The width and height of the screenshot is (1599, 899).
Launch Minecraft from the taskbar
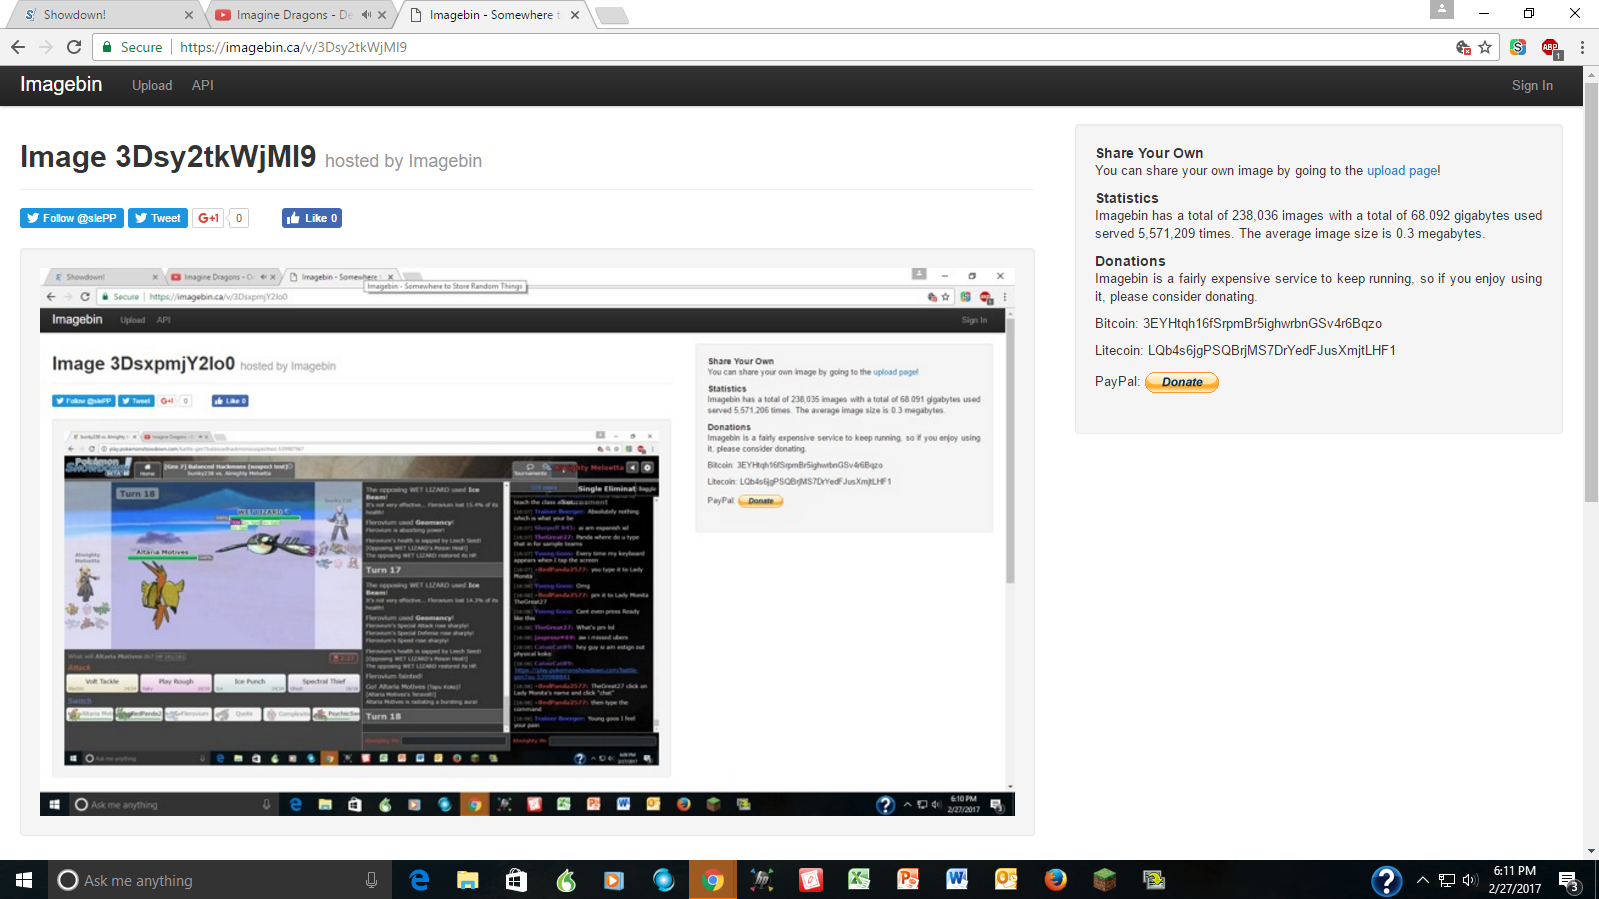[1104, 880]
